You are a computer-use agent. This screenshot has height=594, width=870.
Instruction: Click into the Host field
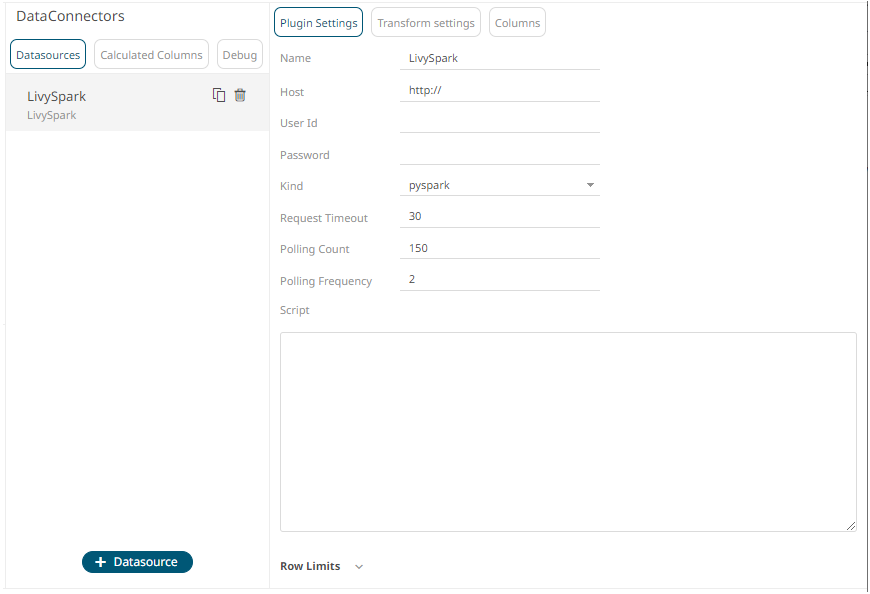(x=499, y=90)
